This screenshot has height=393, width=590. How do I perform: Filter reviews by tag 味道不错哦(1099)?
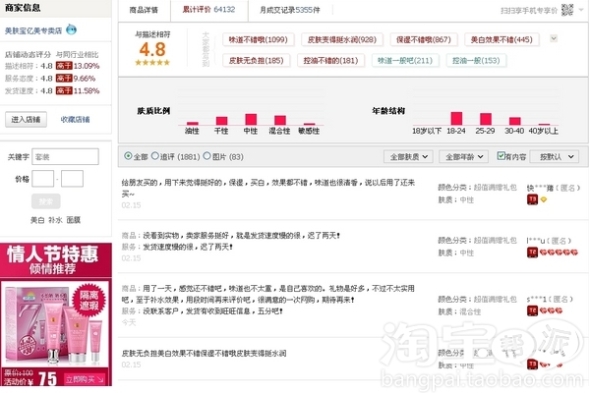point(258,40)
